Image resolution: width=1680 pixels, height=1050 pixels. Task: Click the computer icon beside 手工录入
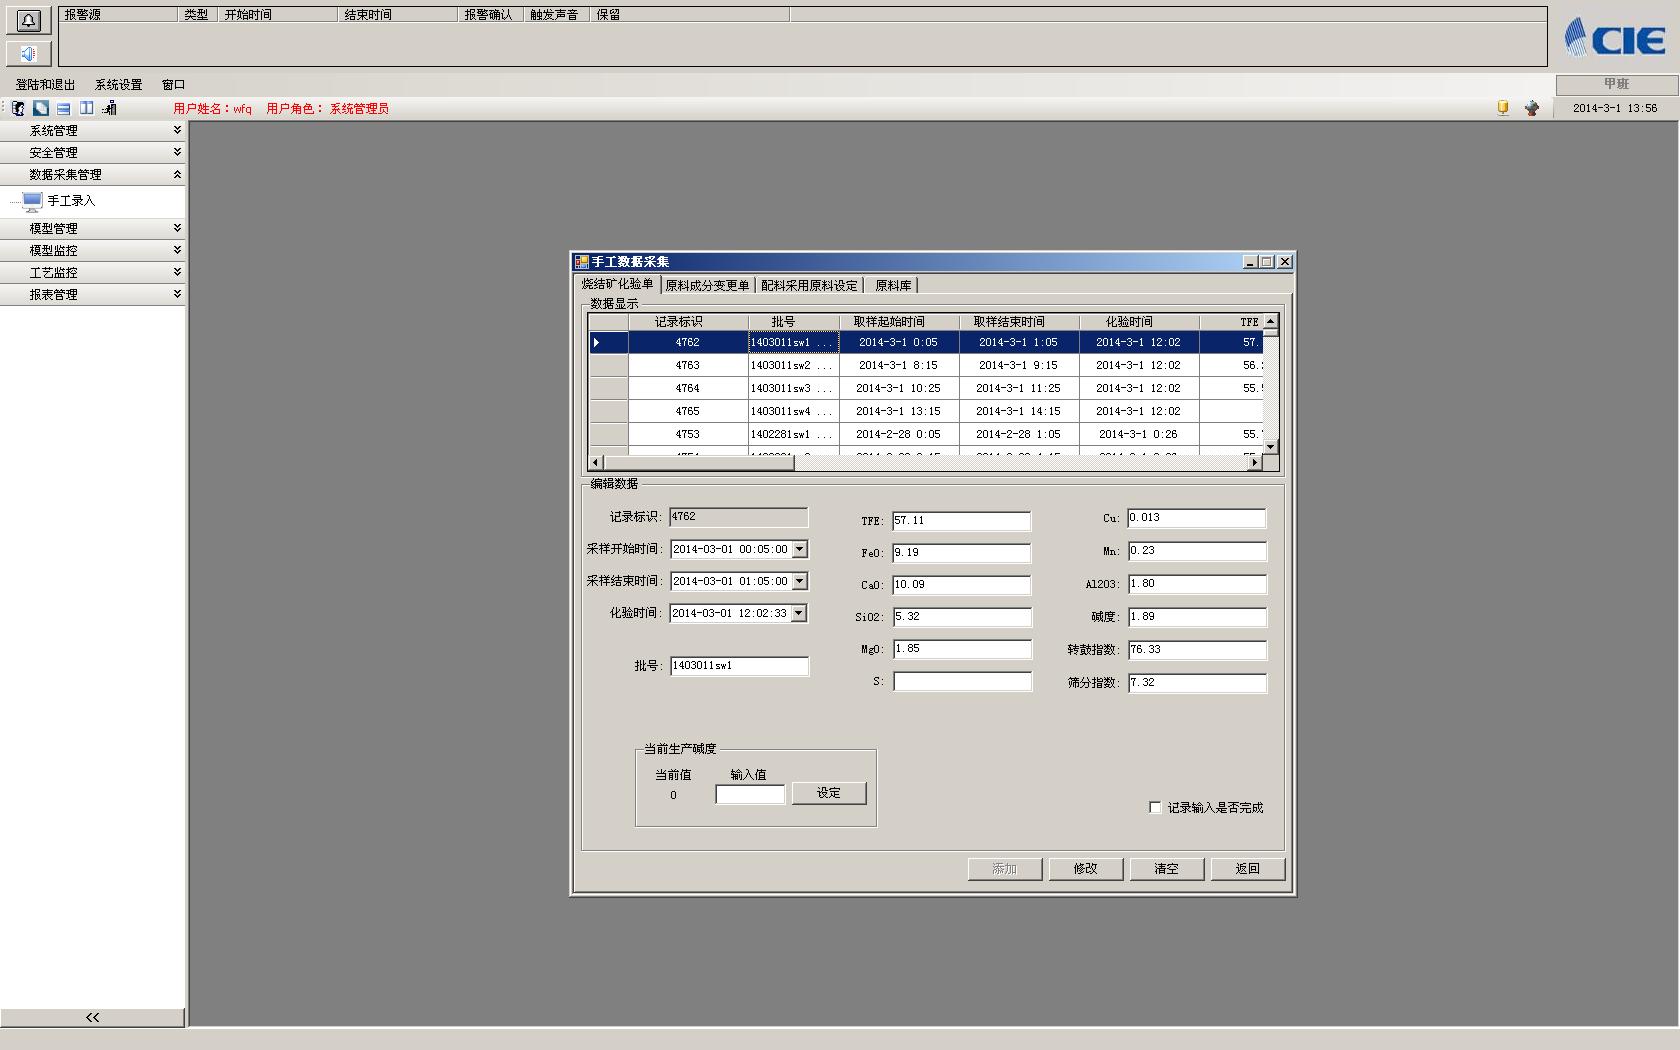click(x=32, y=201)
